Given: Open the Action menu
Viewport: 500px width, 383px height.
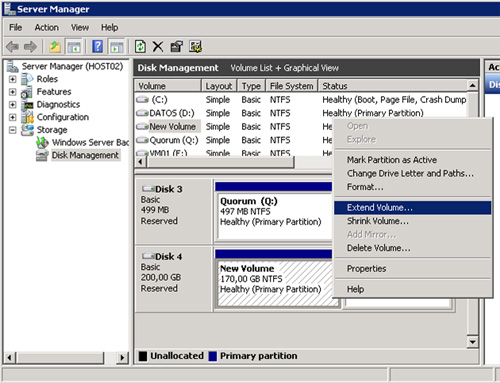Looking at the screenshot, I should 47,27.
